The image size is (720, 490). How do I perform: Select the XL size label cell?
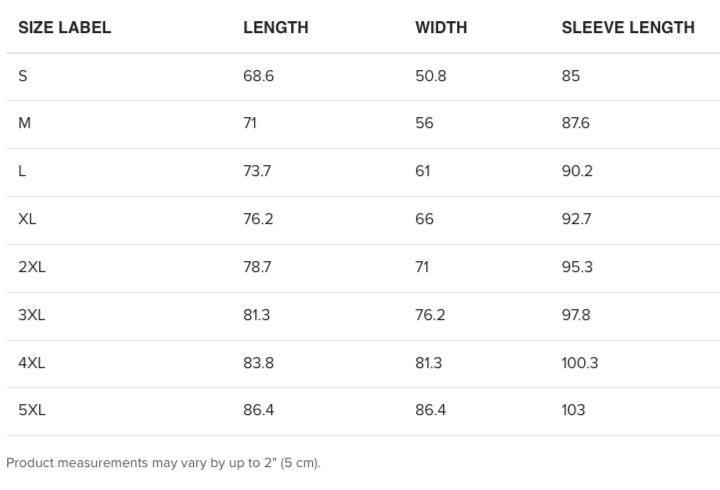(27, 219)
